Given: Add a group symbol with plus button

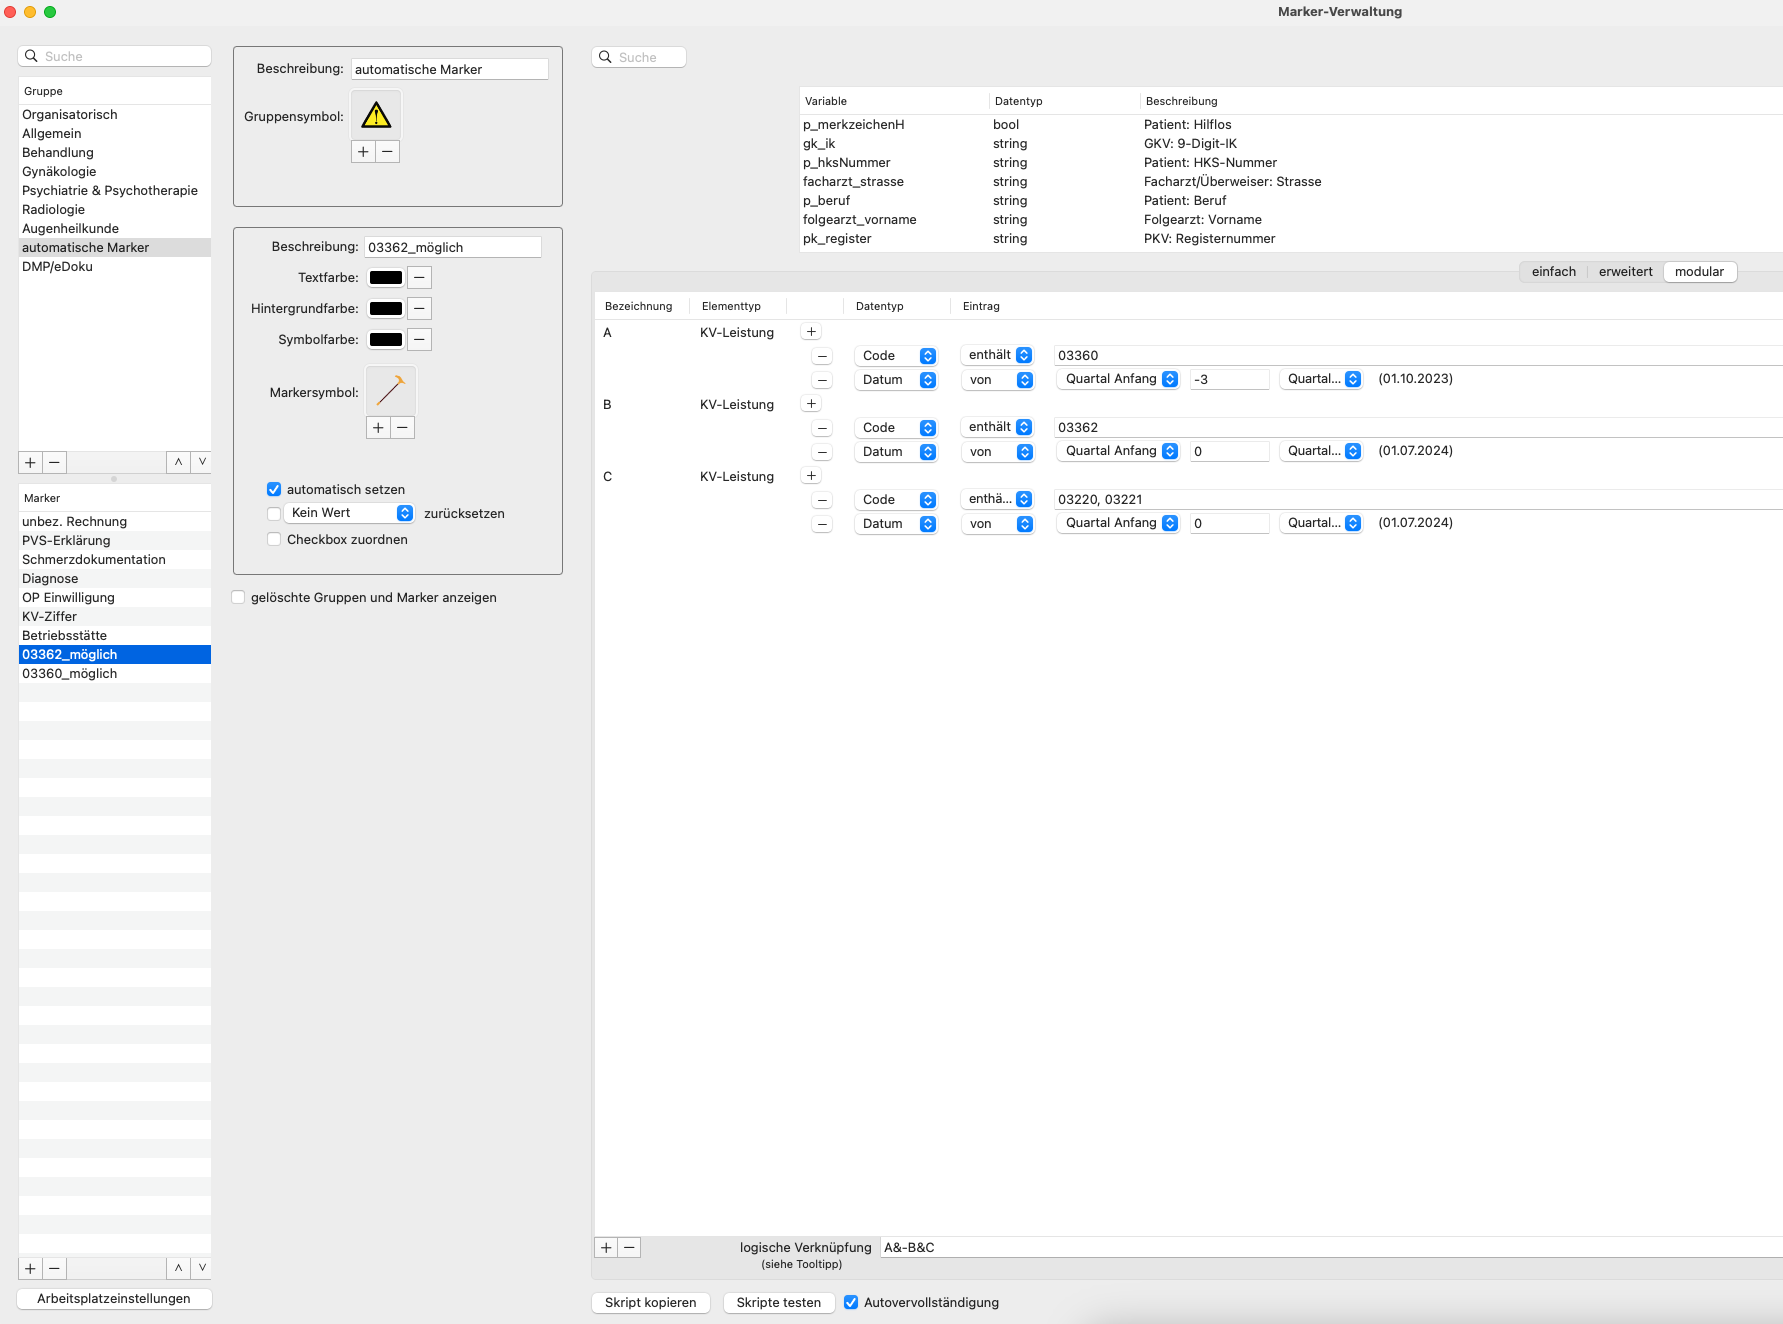Looking at the screenshot, I should pyautogui.click(x=363, y=152).
